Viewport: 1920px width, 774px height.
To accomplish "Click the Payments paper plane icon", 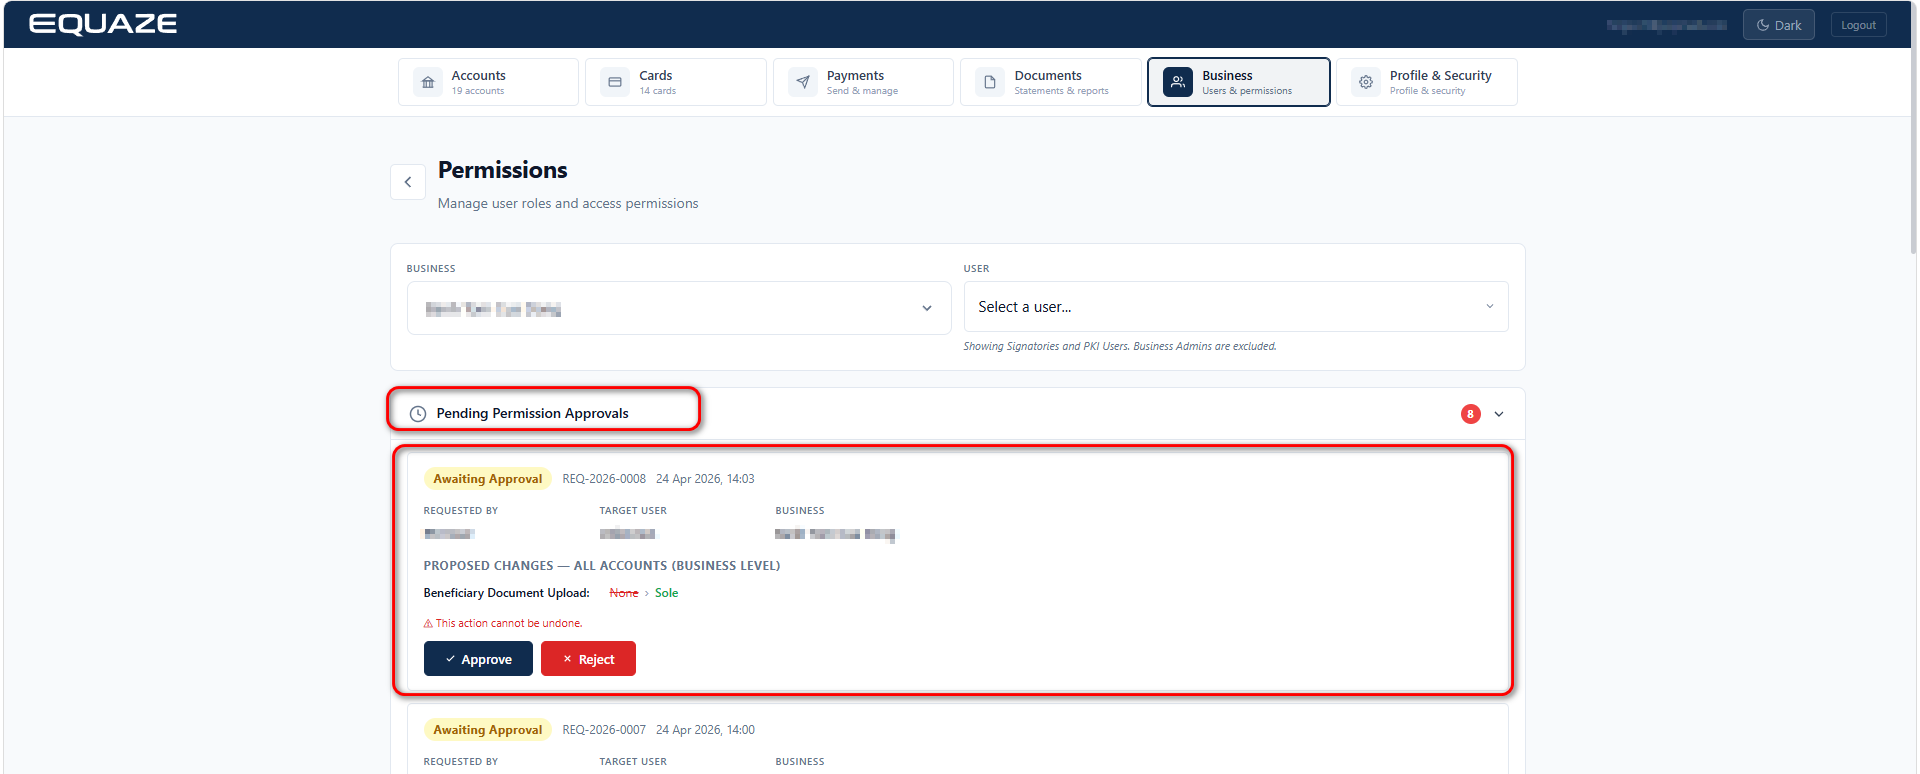I will [x=803, y=82].
